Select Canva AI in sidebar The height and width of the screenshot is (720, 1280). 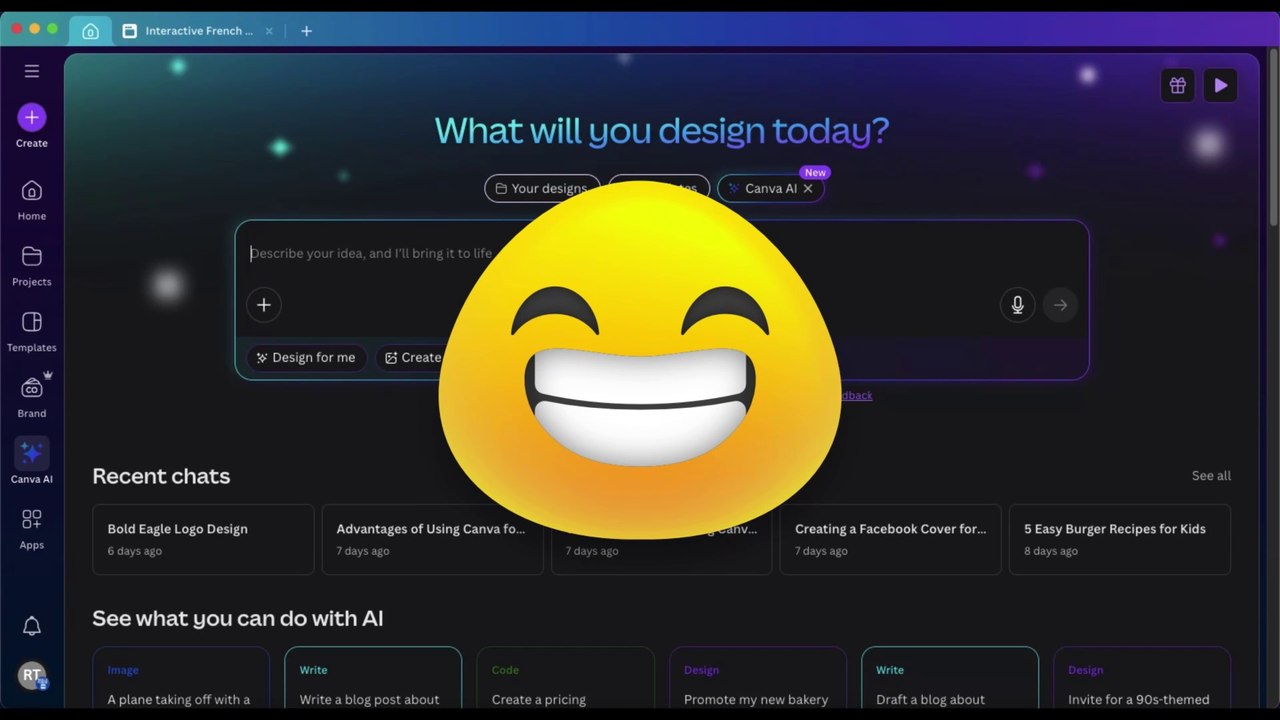[x=32, y=463]
